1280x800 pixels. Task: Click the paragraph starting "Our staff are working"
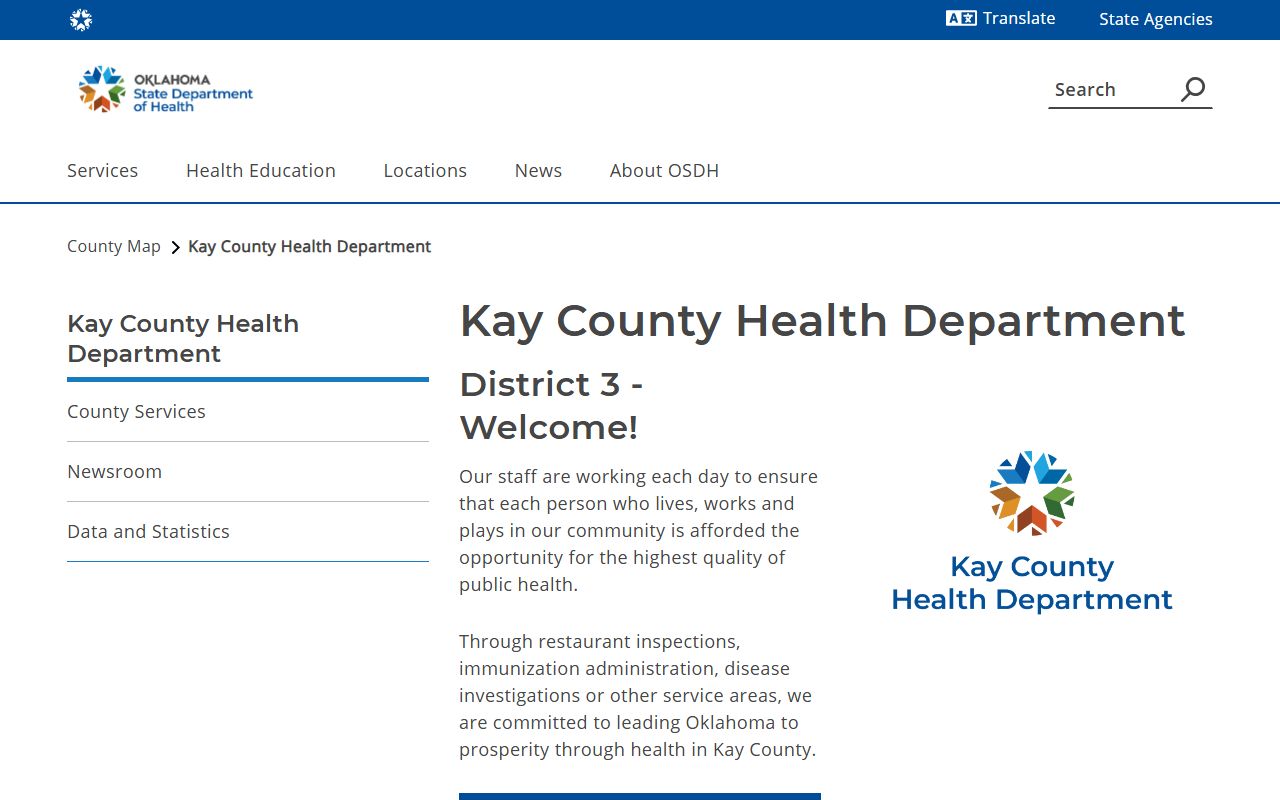pyautogui.click(x=639, y=530)
